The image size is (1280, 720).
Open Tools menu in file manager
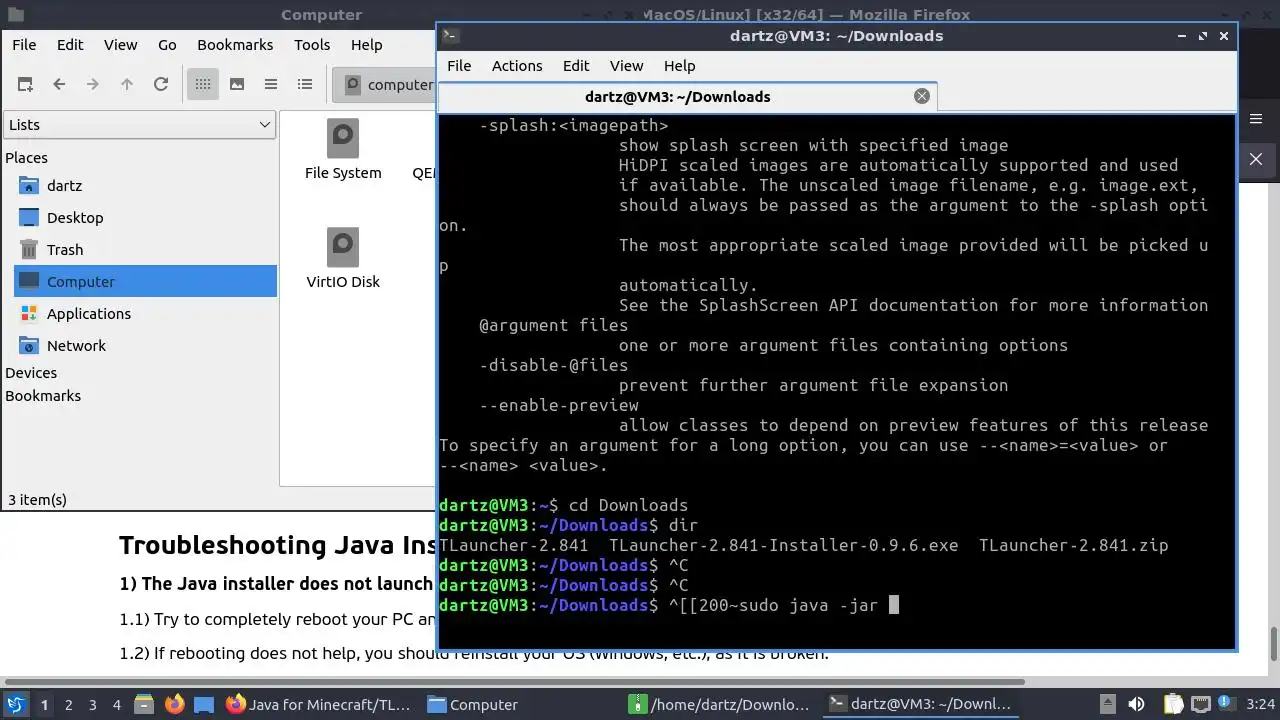click(x=312, y=45)
